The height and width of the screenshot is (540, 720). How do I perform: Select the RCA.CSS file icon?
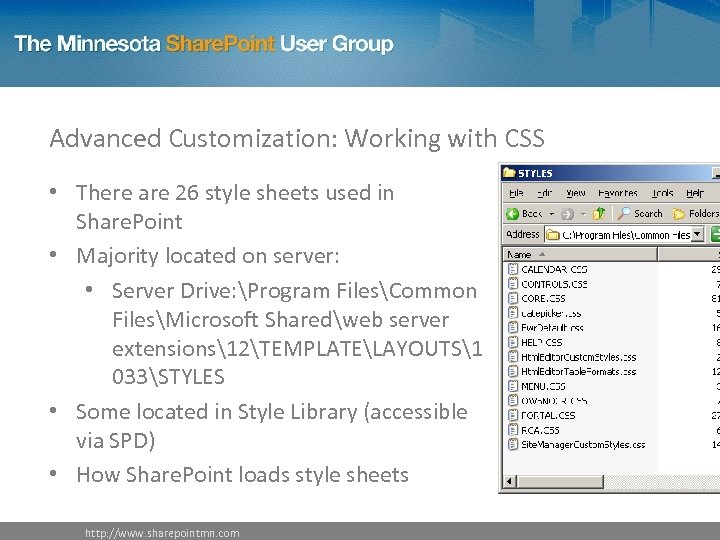[x=513, y=430]
